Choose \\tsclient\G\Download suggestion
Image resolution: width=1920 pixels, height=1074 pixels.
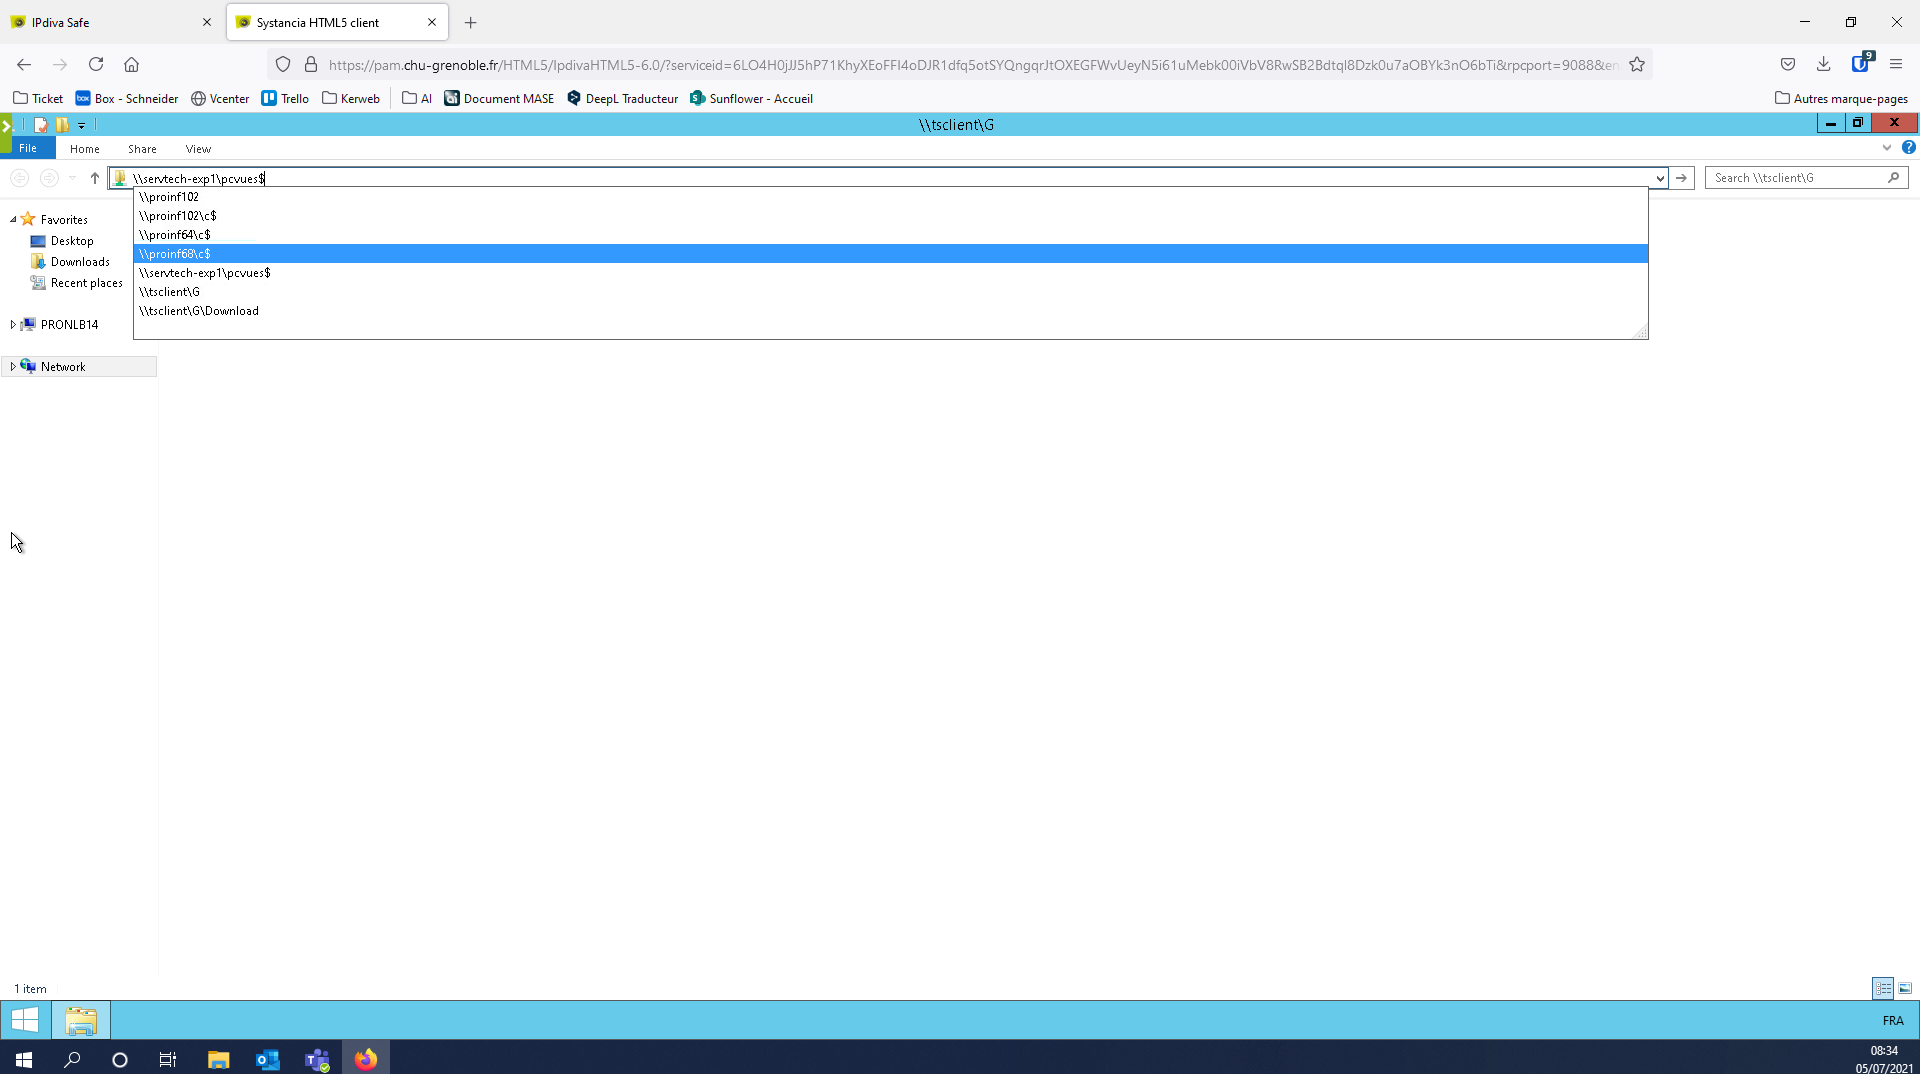tap(199, 311)
